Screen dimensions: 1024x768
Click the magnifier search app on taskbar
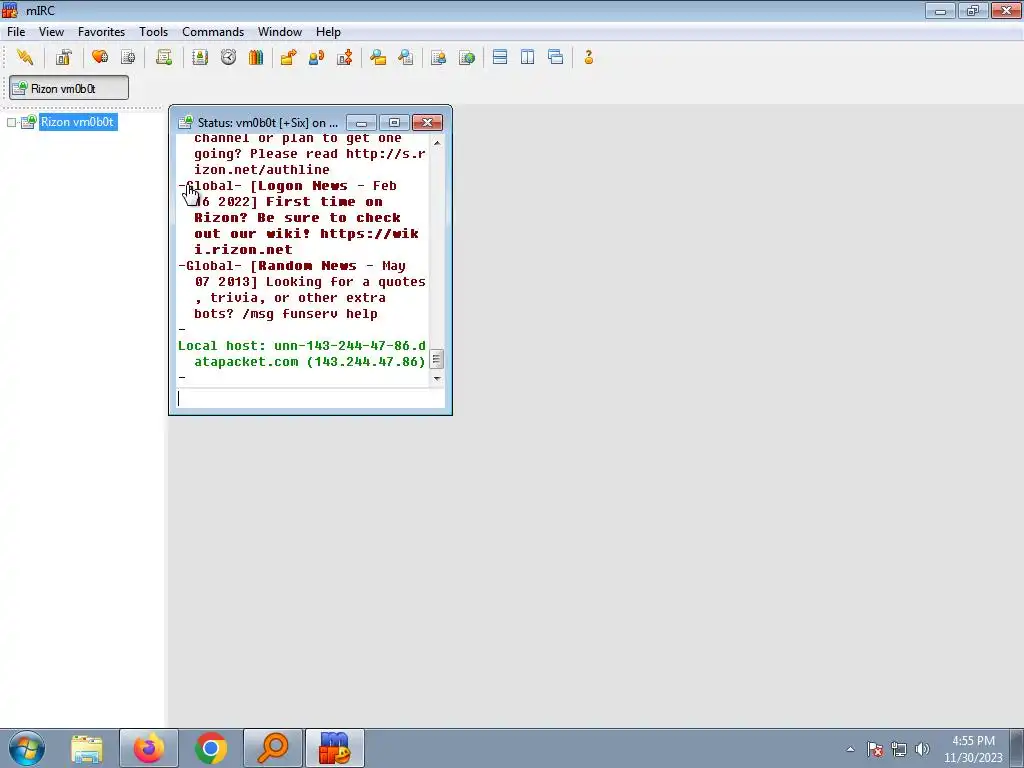point(273,748)
